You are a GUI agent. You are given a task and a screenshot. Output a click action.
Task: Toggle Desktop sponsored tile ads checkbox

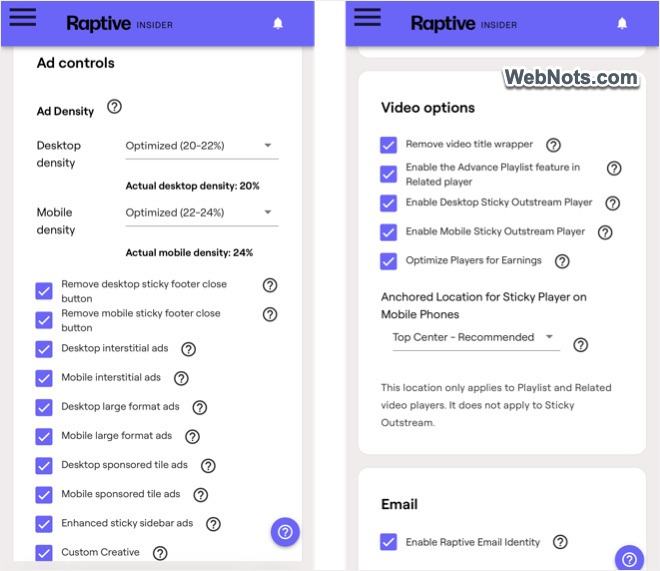(44, 465)
